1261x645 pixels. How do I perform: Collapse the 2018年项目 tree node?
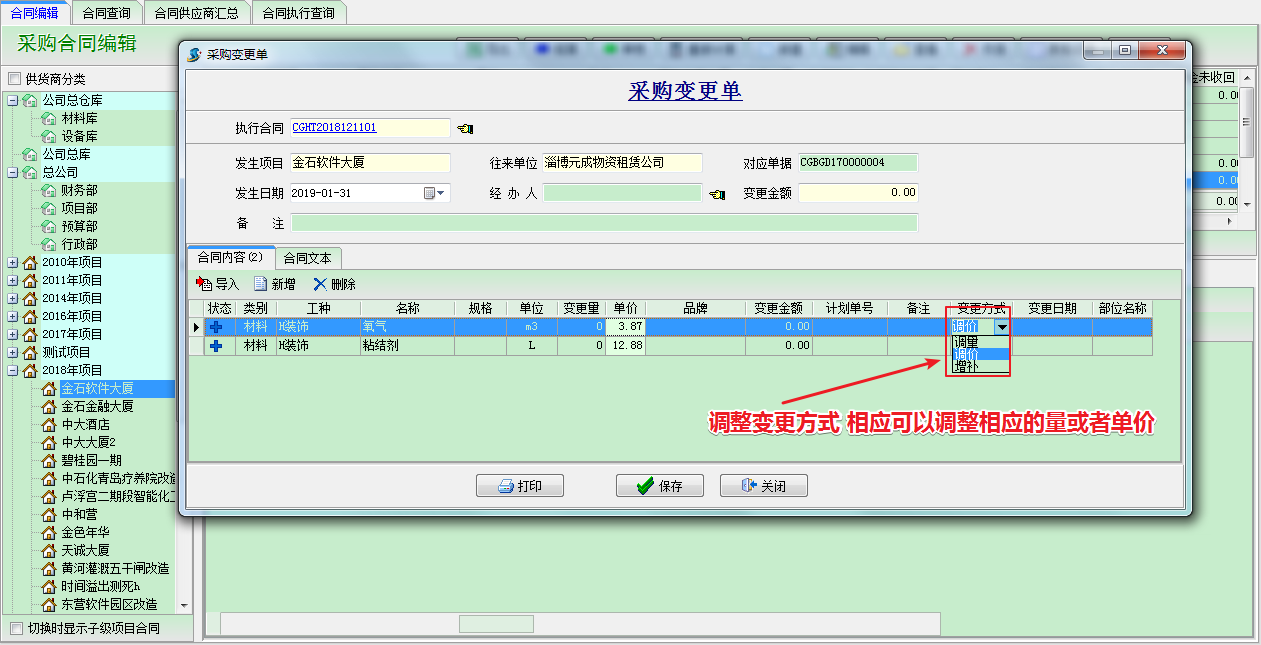coord(13,370)
